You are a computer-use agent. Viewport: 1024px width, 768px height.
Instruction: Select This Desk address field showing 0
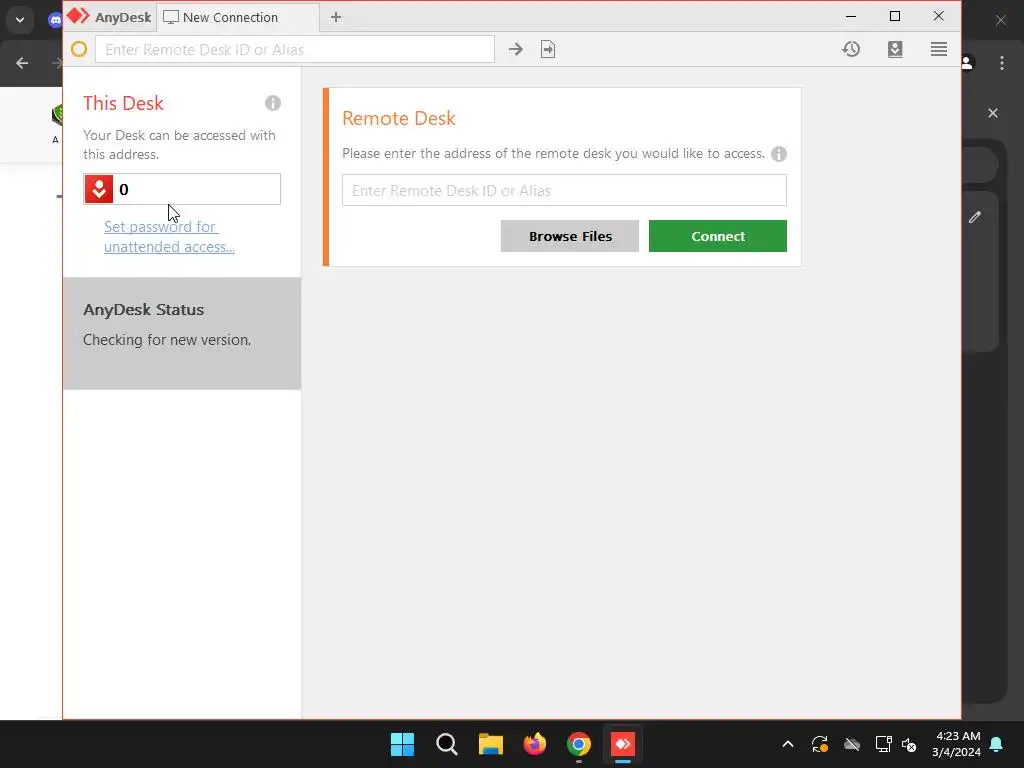(182, 189)
